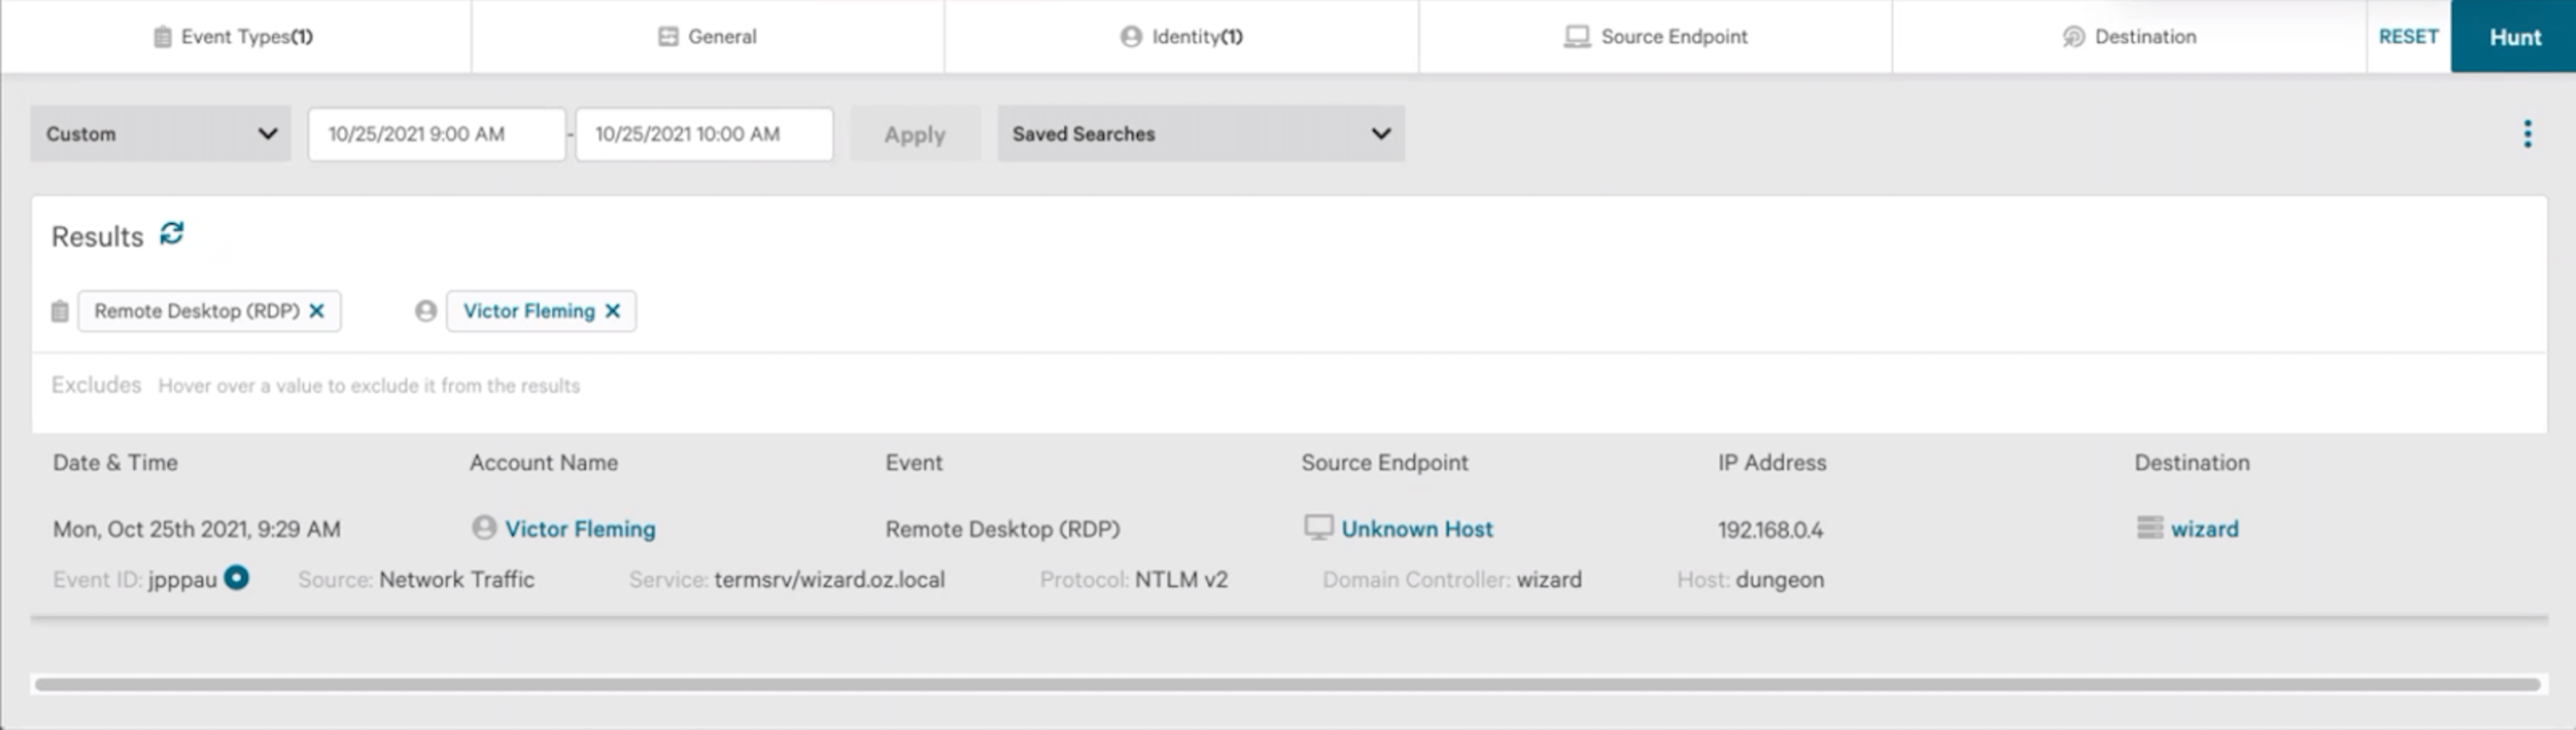
Task: Click the Apply button
Action: (x=914, y=134)
